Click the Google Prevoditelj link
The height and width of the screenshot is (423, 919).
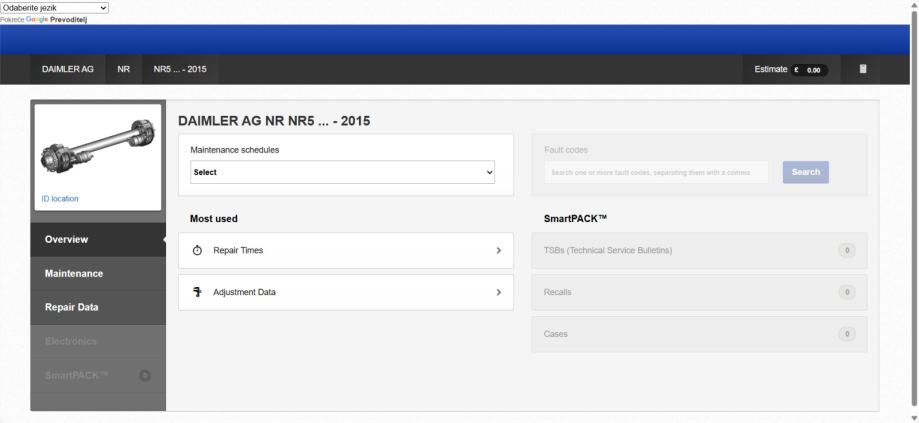click(x=57, y=19)
